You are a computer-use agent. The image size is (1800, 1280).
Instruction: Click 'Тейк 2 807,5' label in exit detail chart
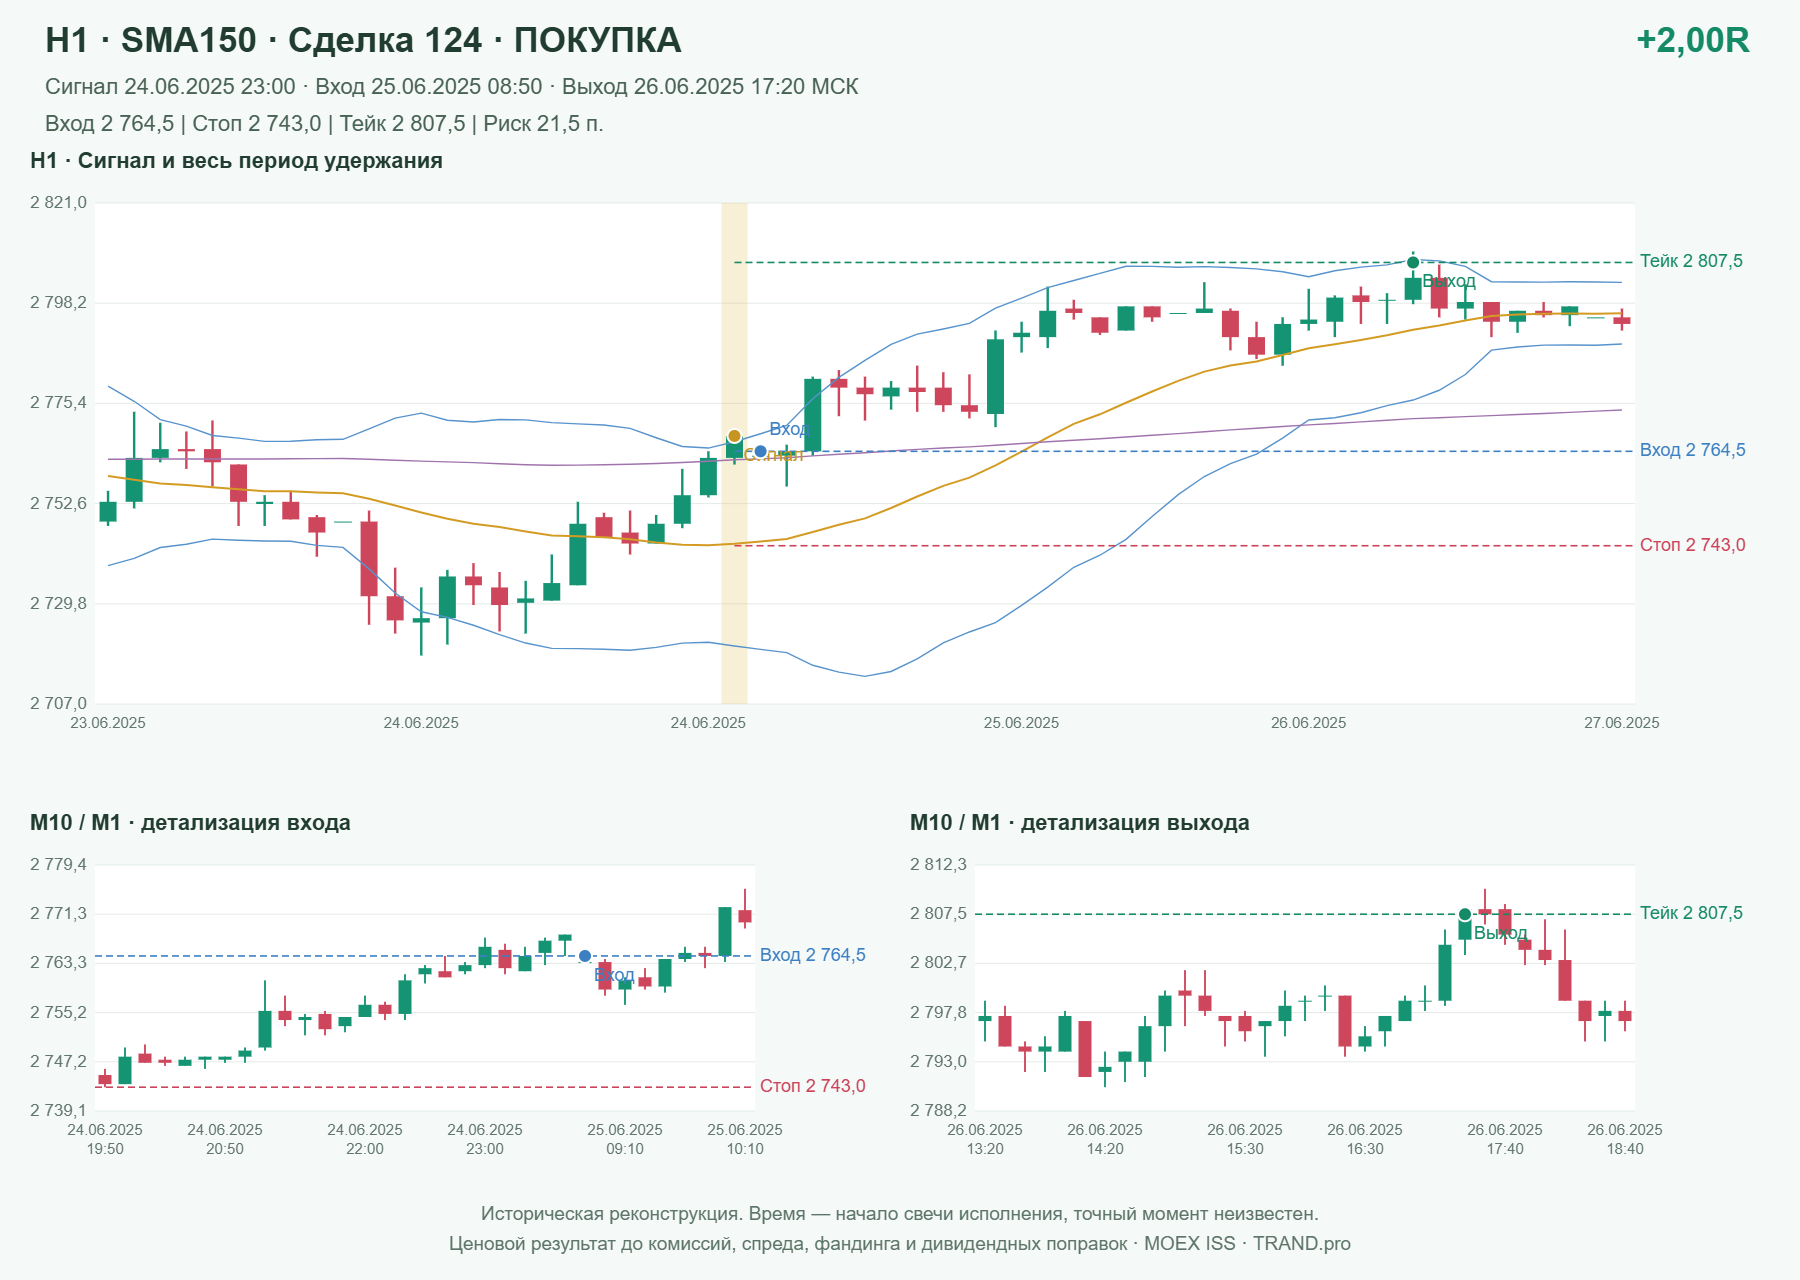[1691, 913]
